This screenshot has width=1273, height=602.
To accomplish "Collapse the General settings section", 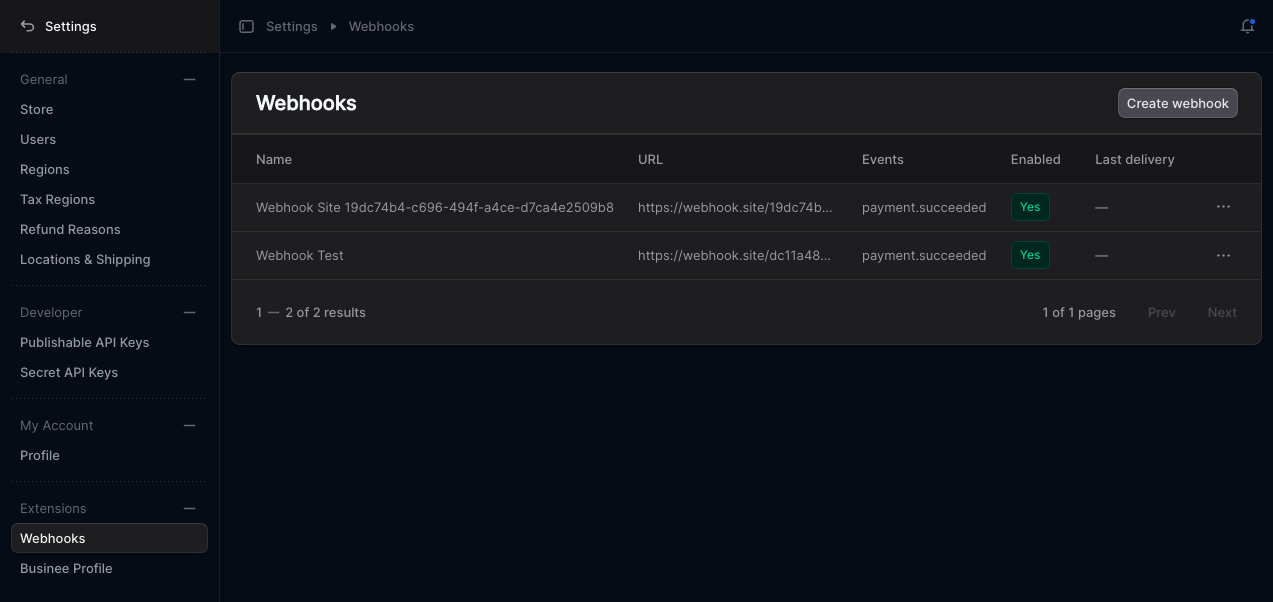I will tap(189, 79).
